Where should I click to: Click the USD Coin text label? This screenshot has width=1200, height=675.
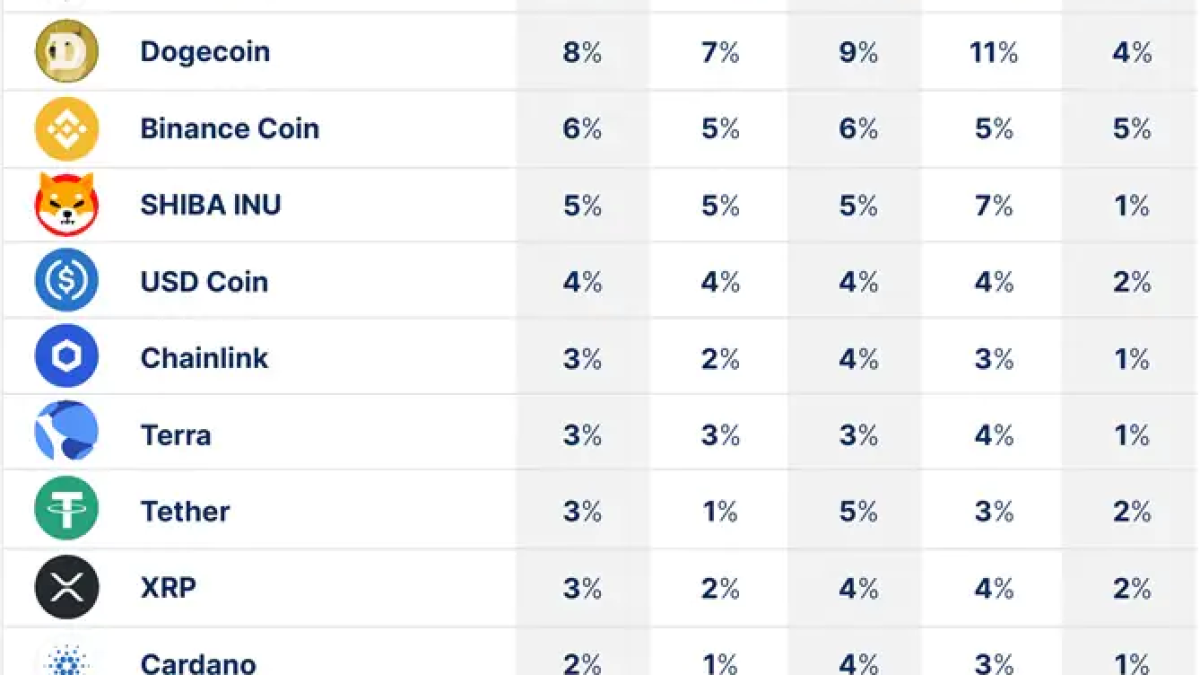pyautogui.click(x=204, y=282)
